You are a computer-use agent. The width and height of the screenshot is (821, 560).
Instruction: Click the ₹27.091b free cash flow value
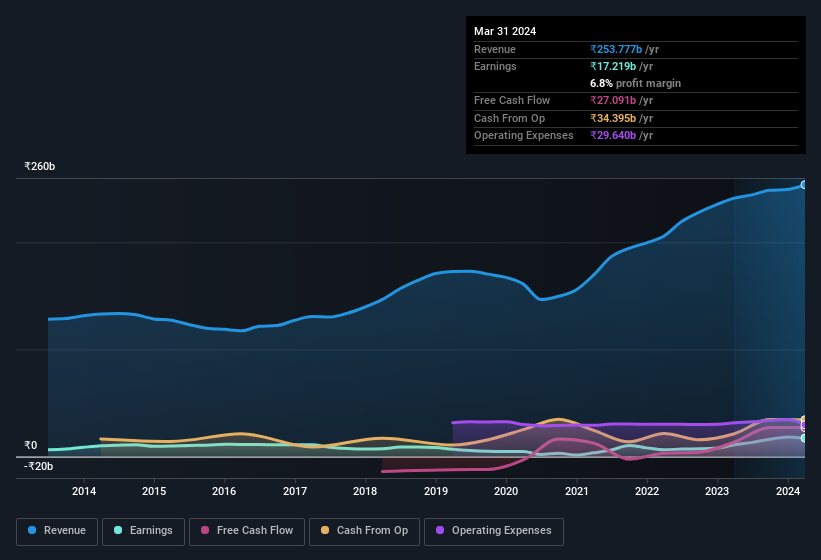[x=613, y=100]
